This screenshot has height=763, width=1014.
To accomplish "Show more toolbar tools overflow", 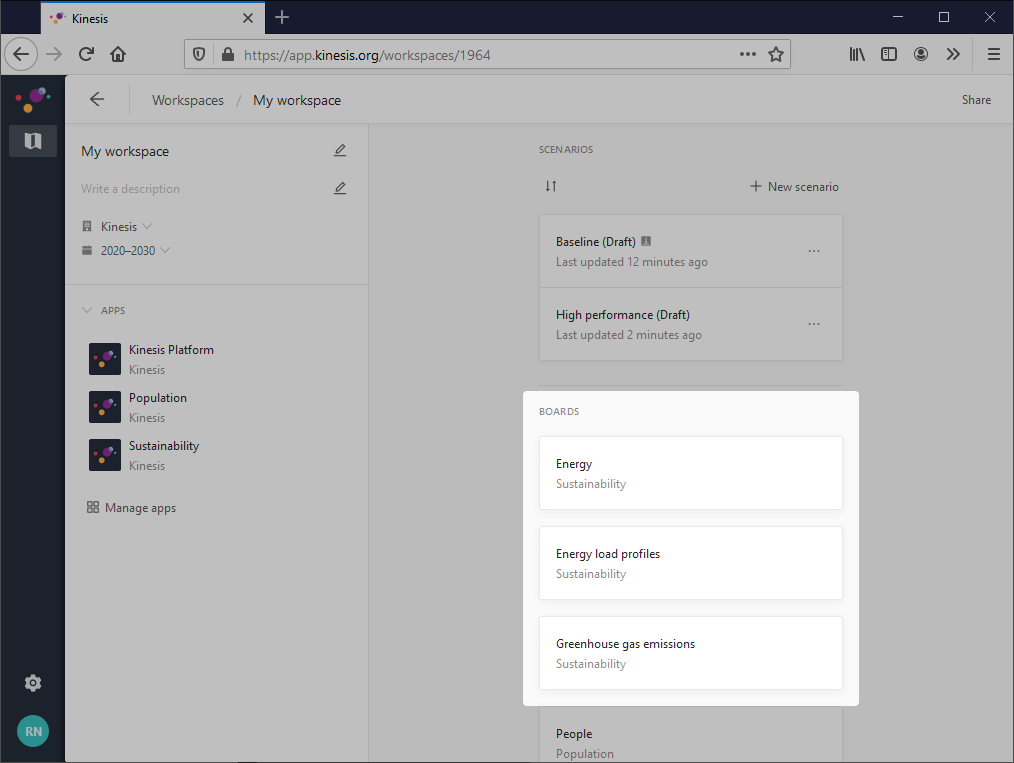I will 953,54.
